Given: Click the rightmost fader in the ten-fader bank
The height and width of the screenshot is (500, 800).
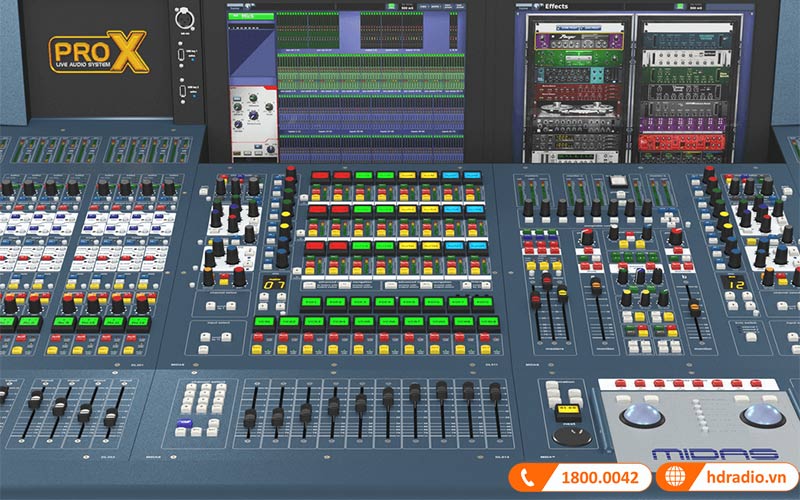Looking at the screenshot, I should (x=495, y=392).
